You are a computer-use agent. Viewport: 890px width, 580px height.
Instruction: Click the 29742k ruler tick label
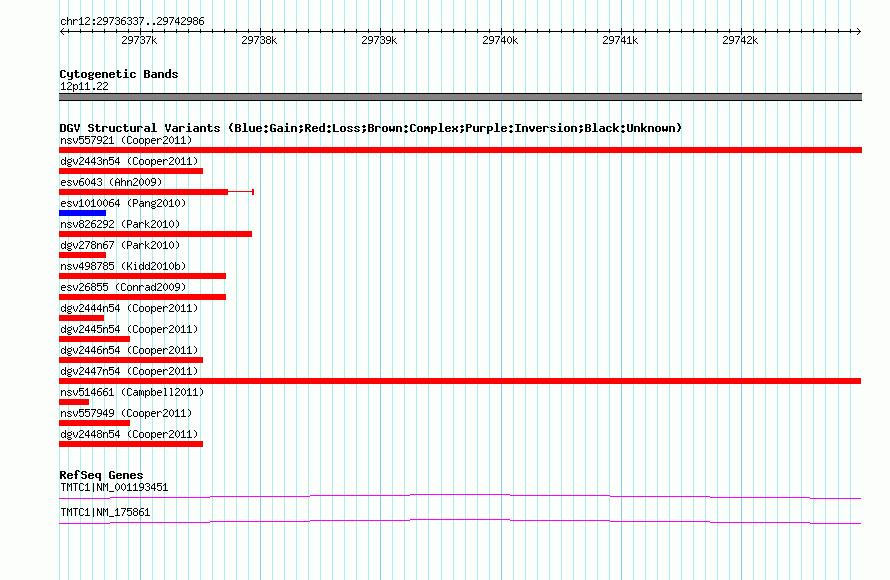pyautogui.click(x=740, y=40)
